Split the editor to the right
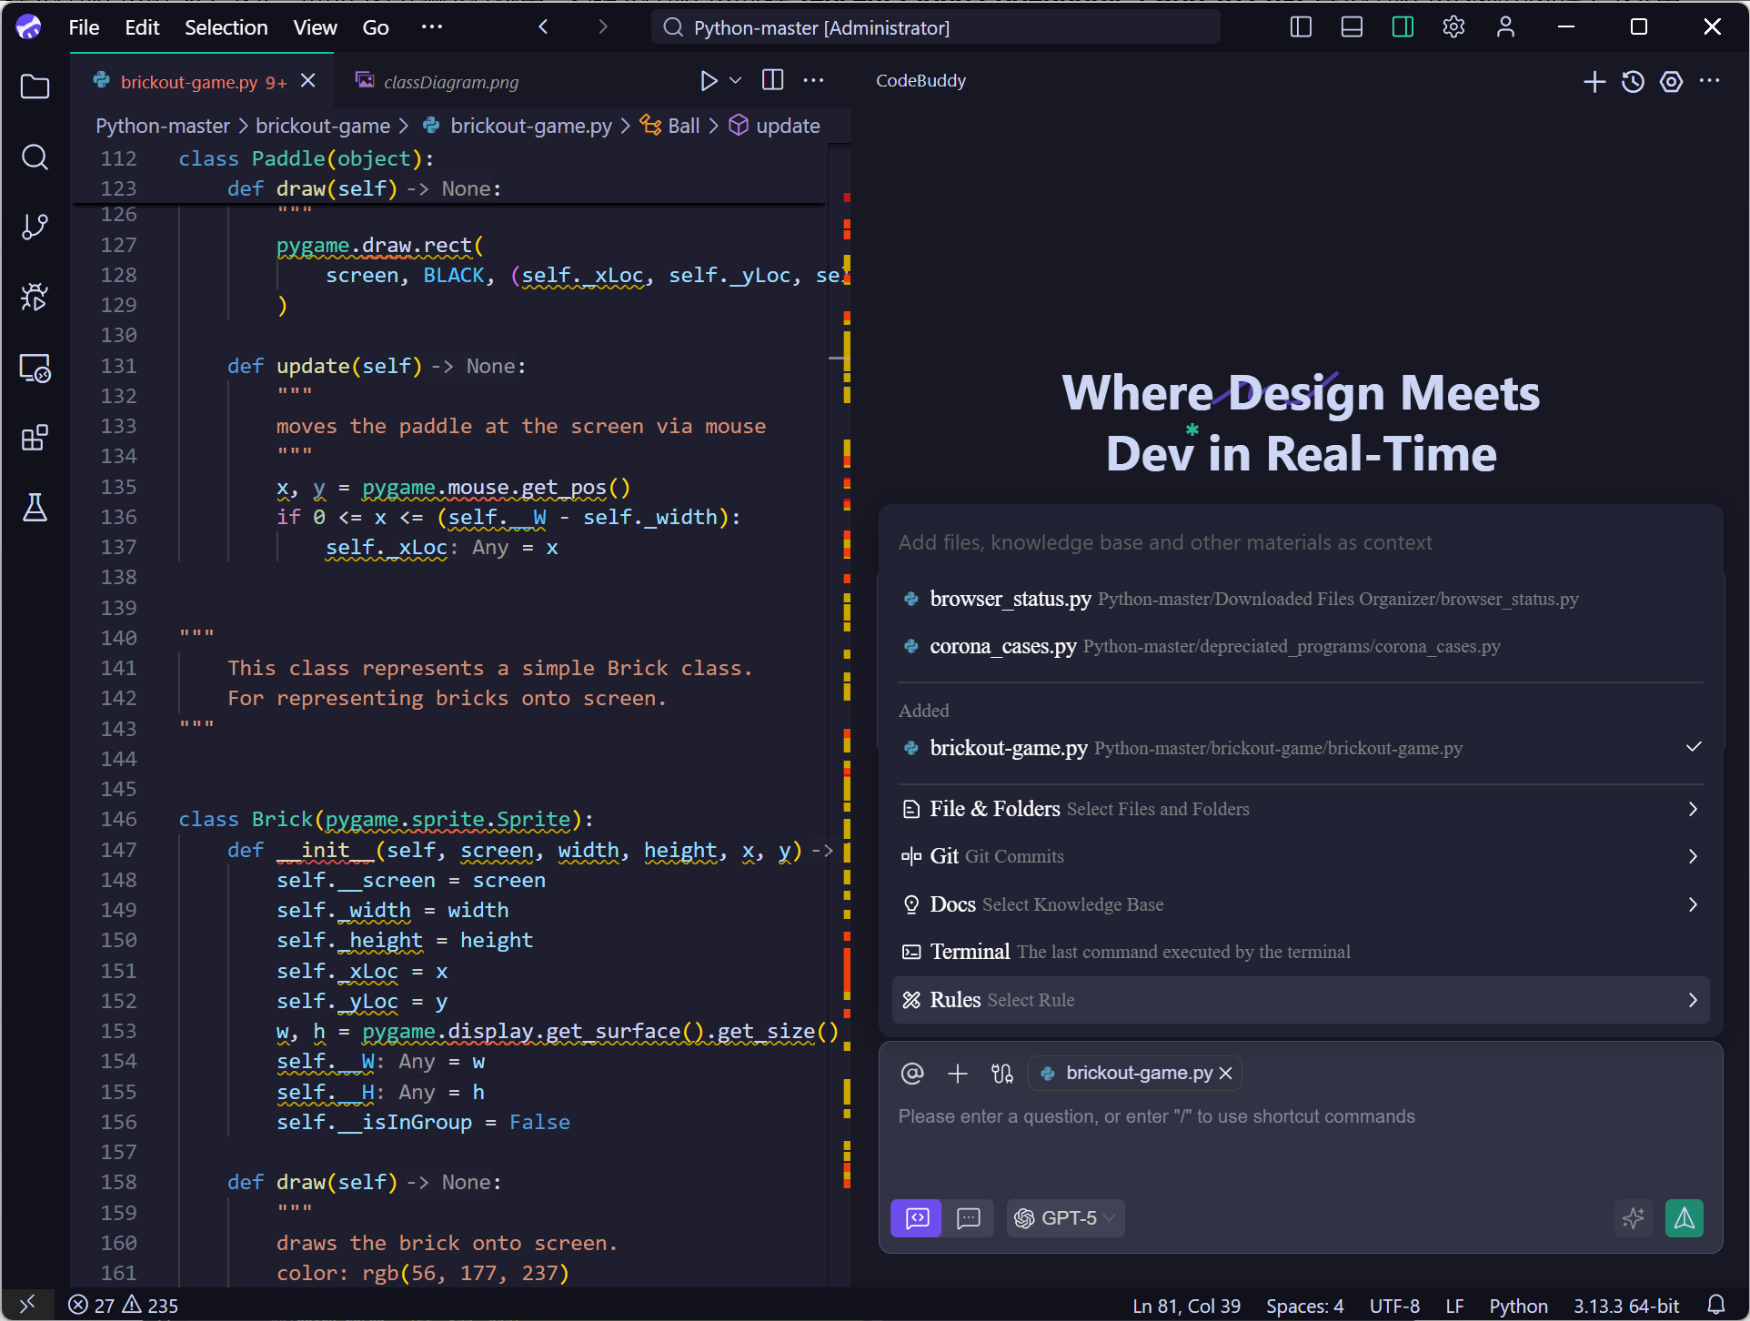This screenshot has height=1321, width=1750. point(773,81)
